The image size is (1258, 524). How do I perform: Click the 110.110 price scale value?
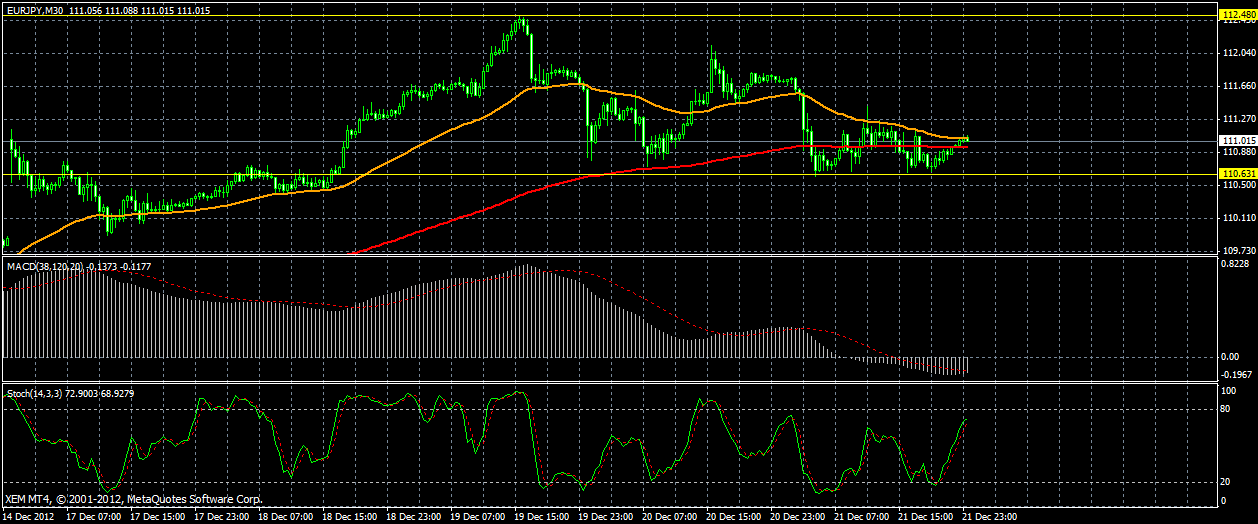coord(1237,218)
